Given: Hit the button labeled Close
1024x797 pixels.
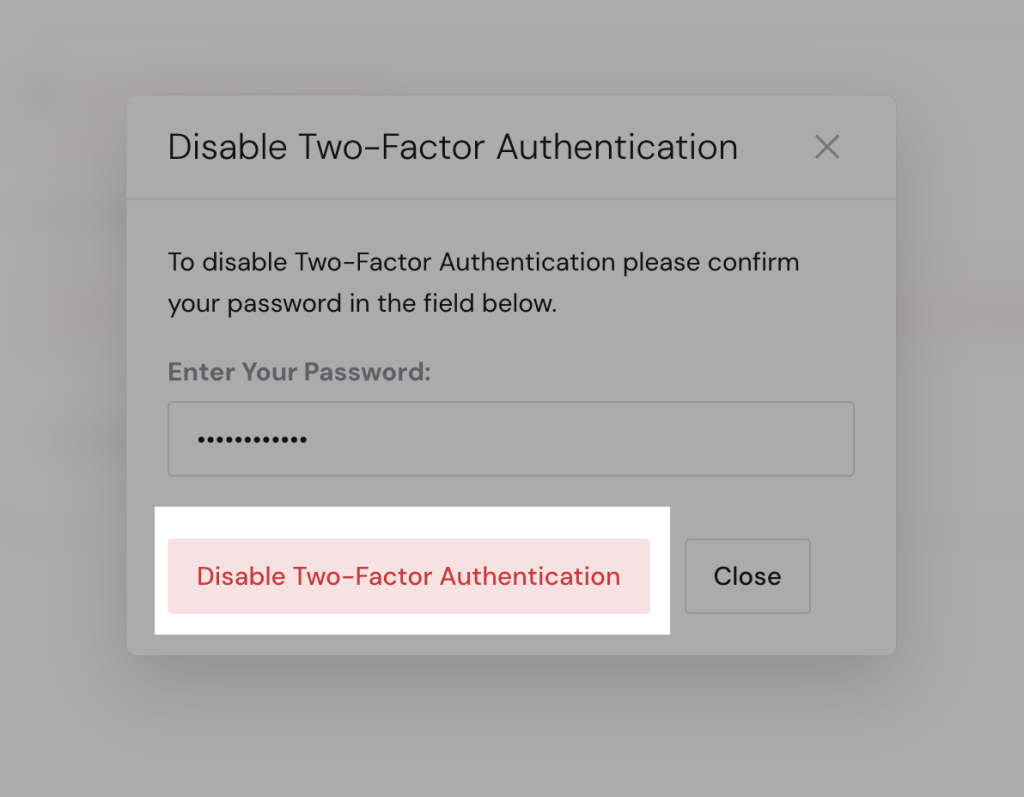Looking at the screenshot, I should [x=747, y=576].
